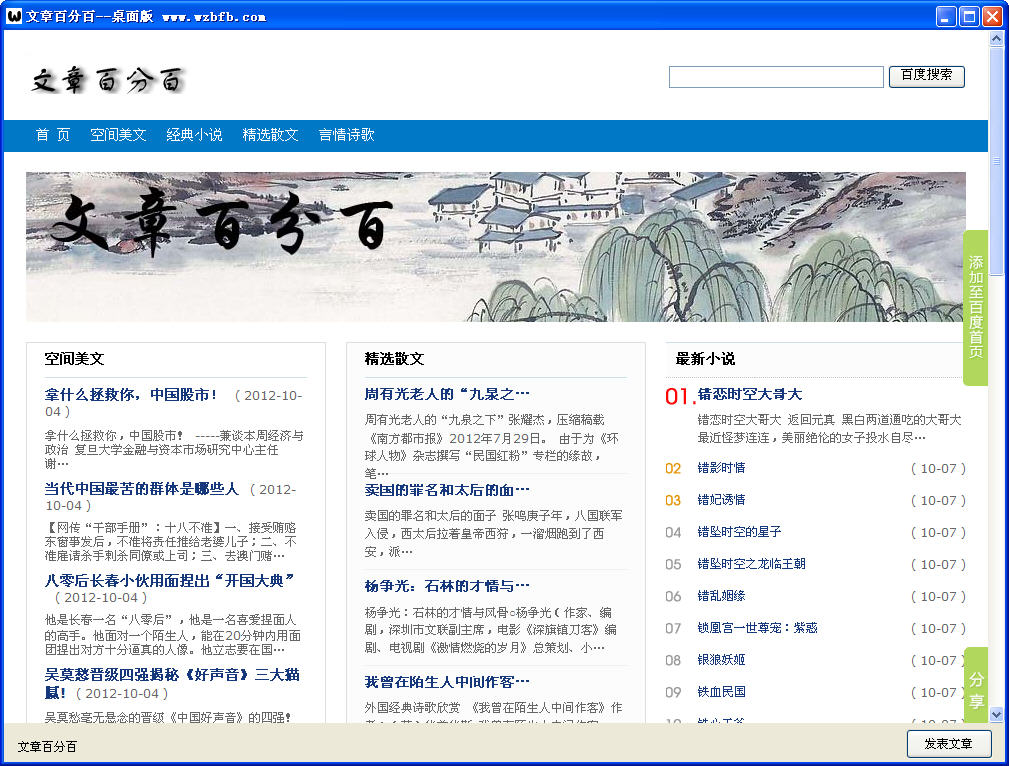The width and height of the screenshot is (1009, 766).
Task: Click the ink painting banner image
Action: (x=495, y=247)
